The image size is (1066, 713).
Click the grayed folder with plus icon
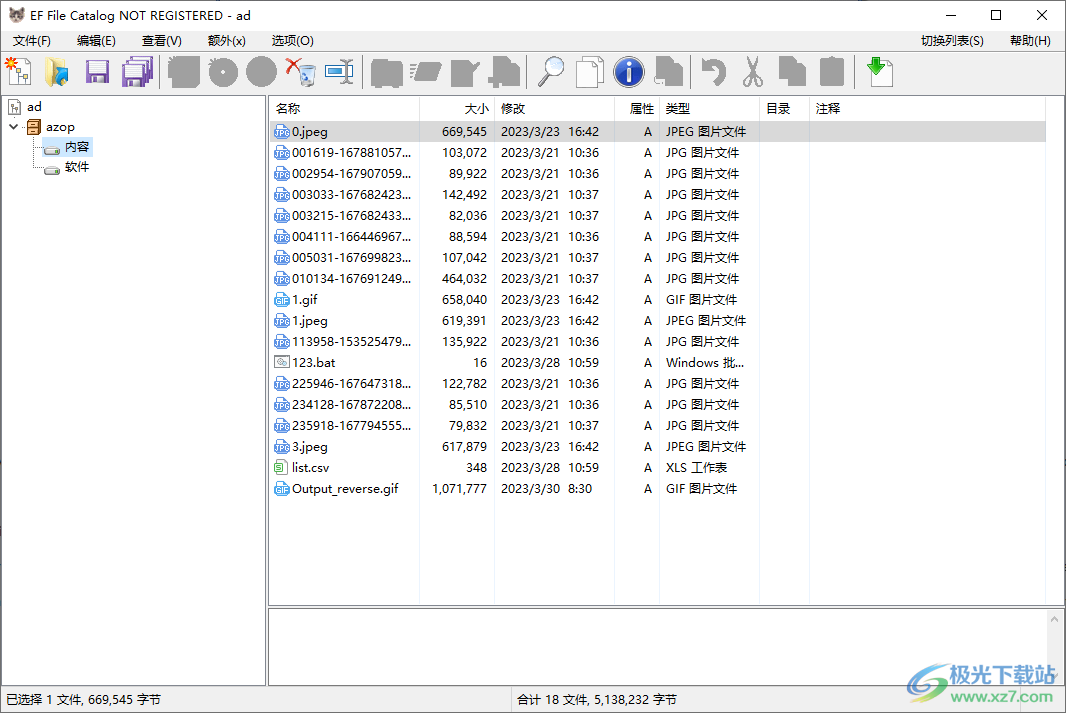coord(504,71)
